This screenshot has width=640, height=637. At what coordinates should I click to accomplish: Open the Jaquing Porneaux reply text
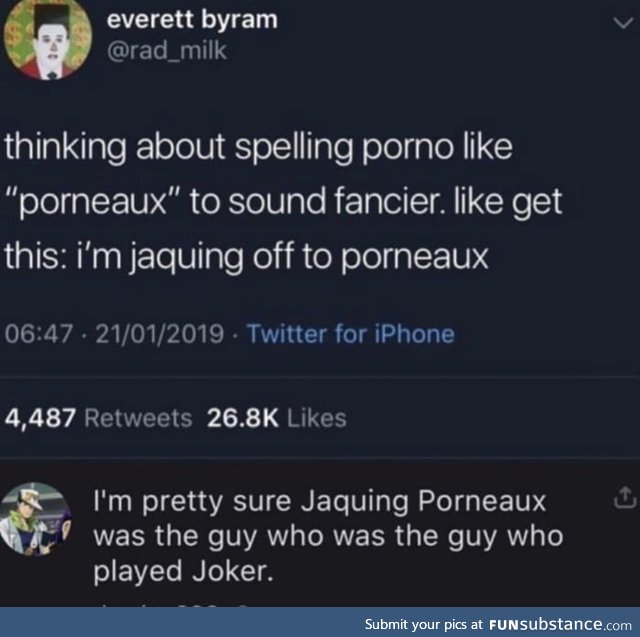click(328, 537)
